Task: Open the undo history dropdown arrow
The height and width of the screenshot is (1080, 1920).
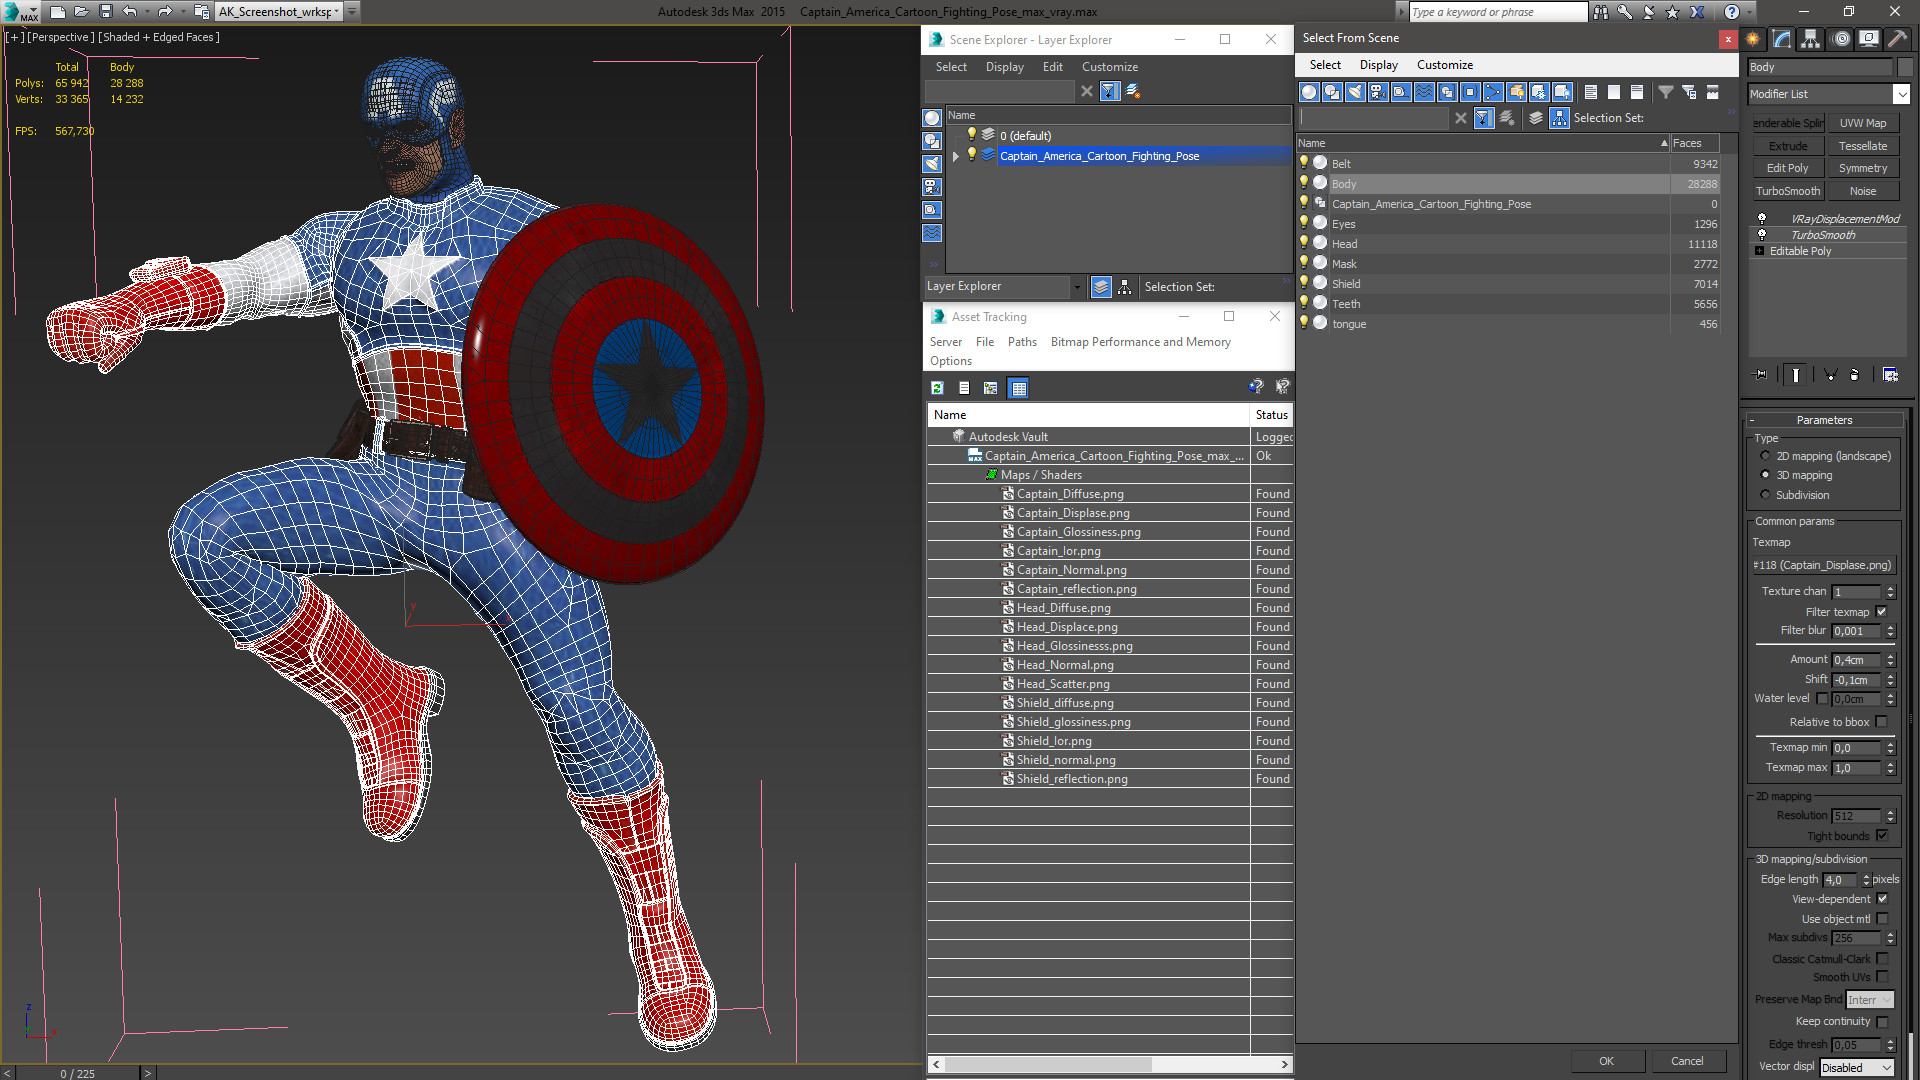Action: pyautogui.click(x=148, y=12)
